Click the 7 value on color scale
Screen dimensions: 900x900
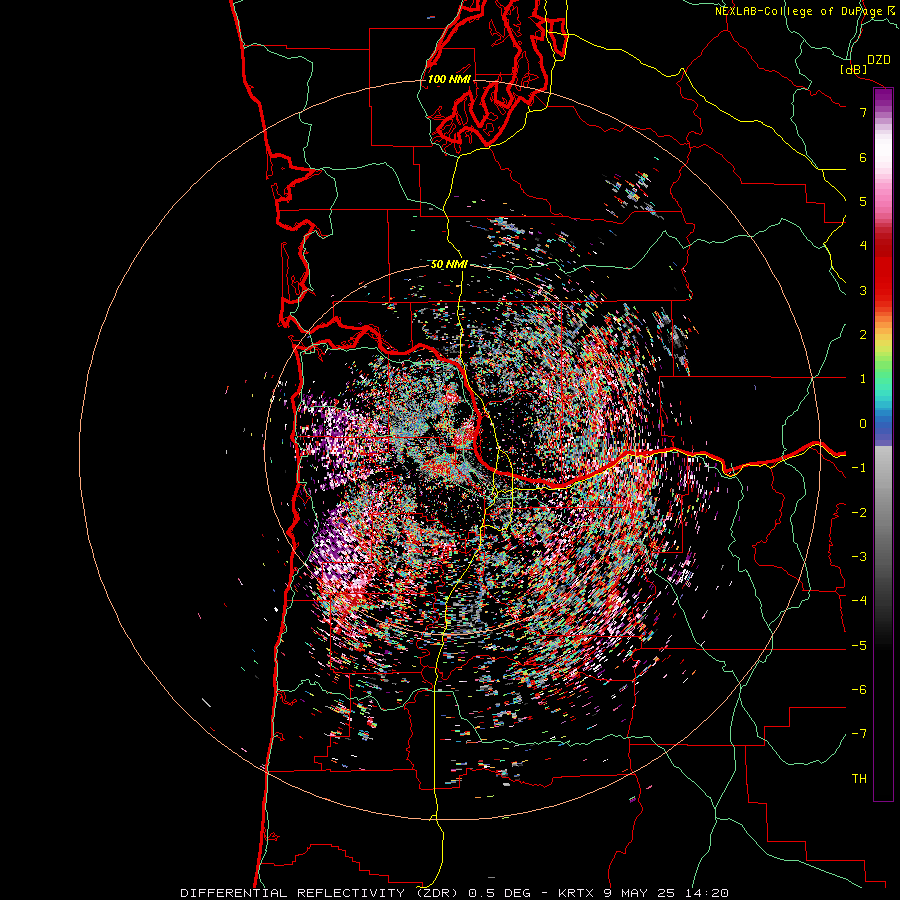pyautogui.click(x=863, y=112)
